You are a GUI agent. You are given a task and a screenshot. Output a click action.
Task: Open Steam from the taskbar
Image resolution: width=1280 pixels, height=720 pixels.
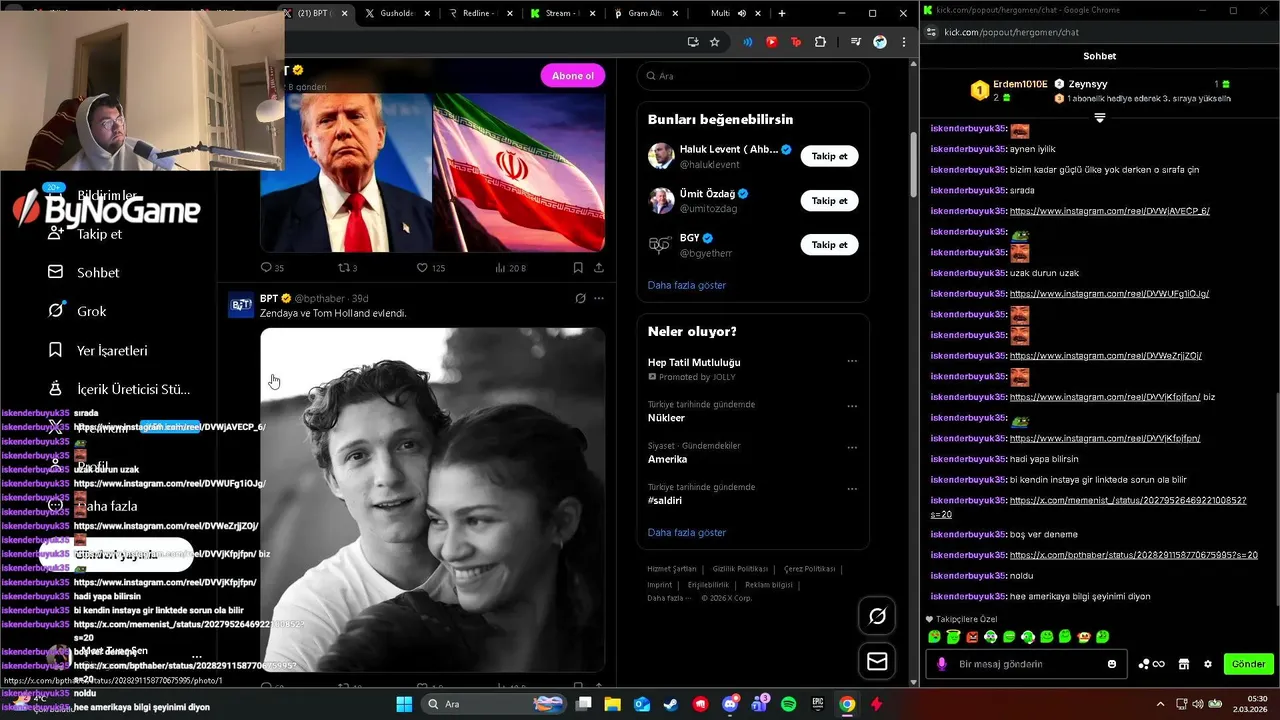[x=671, y=704]
